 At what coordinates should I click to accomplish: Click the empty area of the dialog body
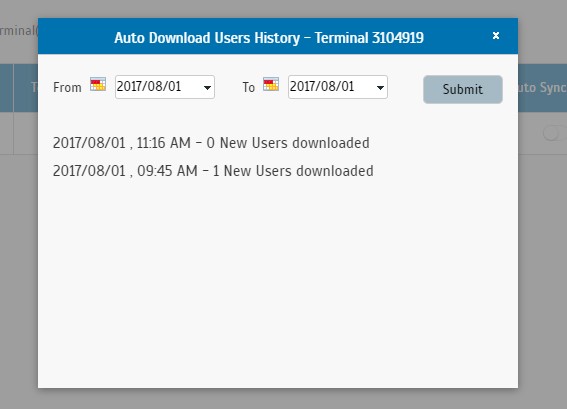tap(278, 282)
